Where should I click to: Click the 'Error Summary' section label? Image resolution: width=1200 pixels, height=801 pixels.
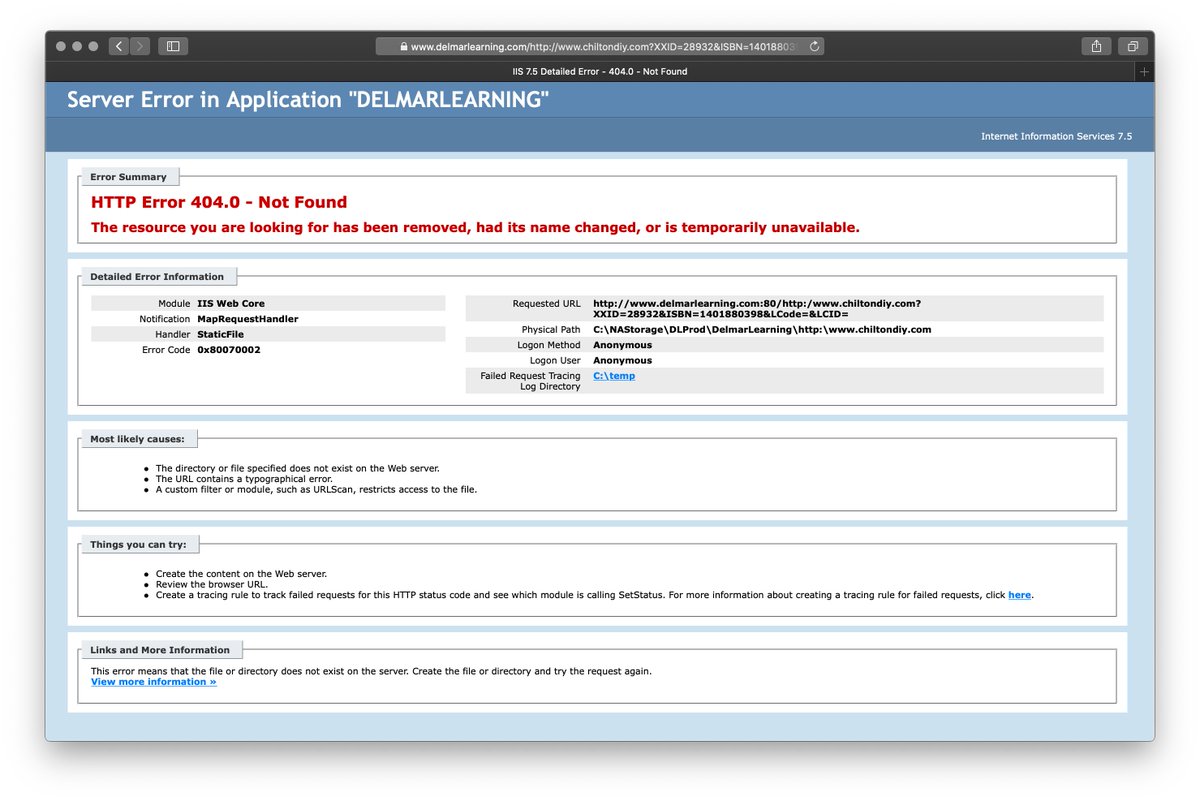(x=128, y=177)
